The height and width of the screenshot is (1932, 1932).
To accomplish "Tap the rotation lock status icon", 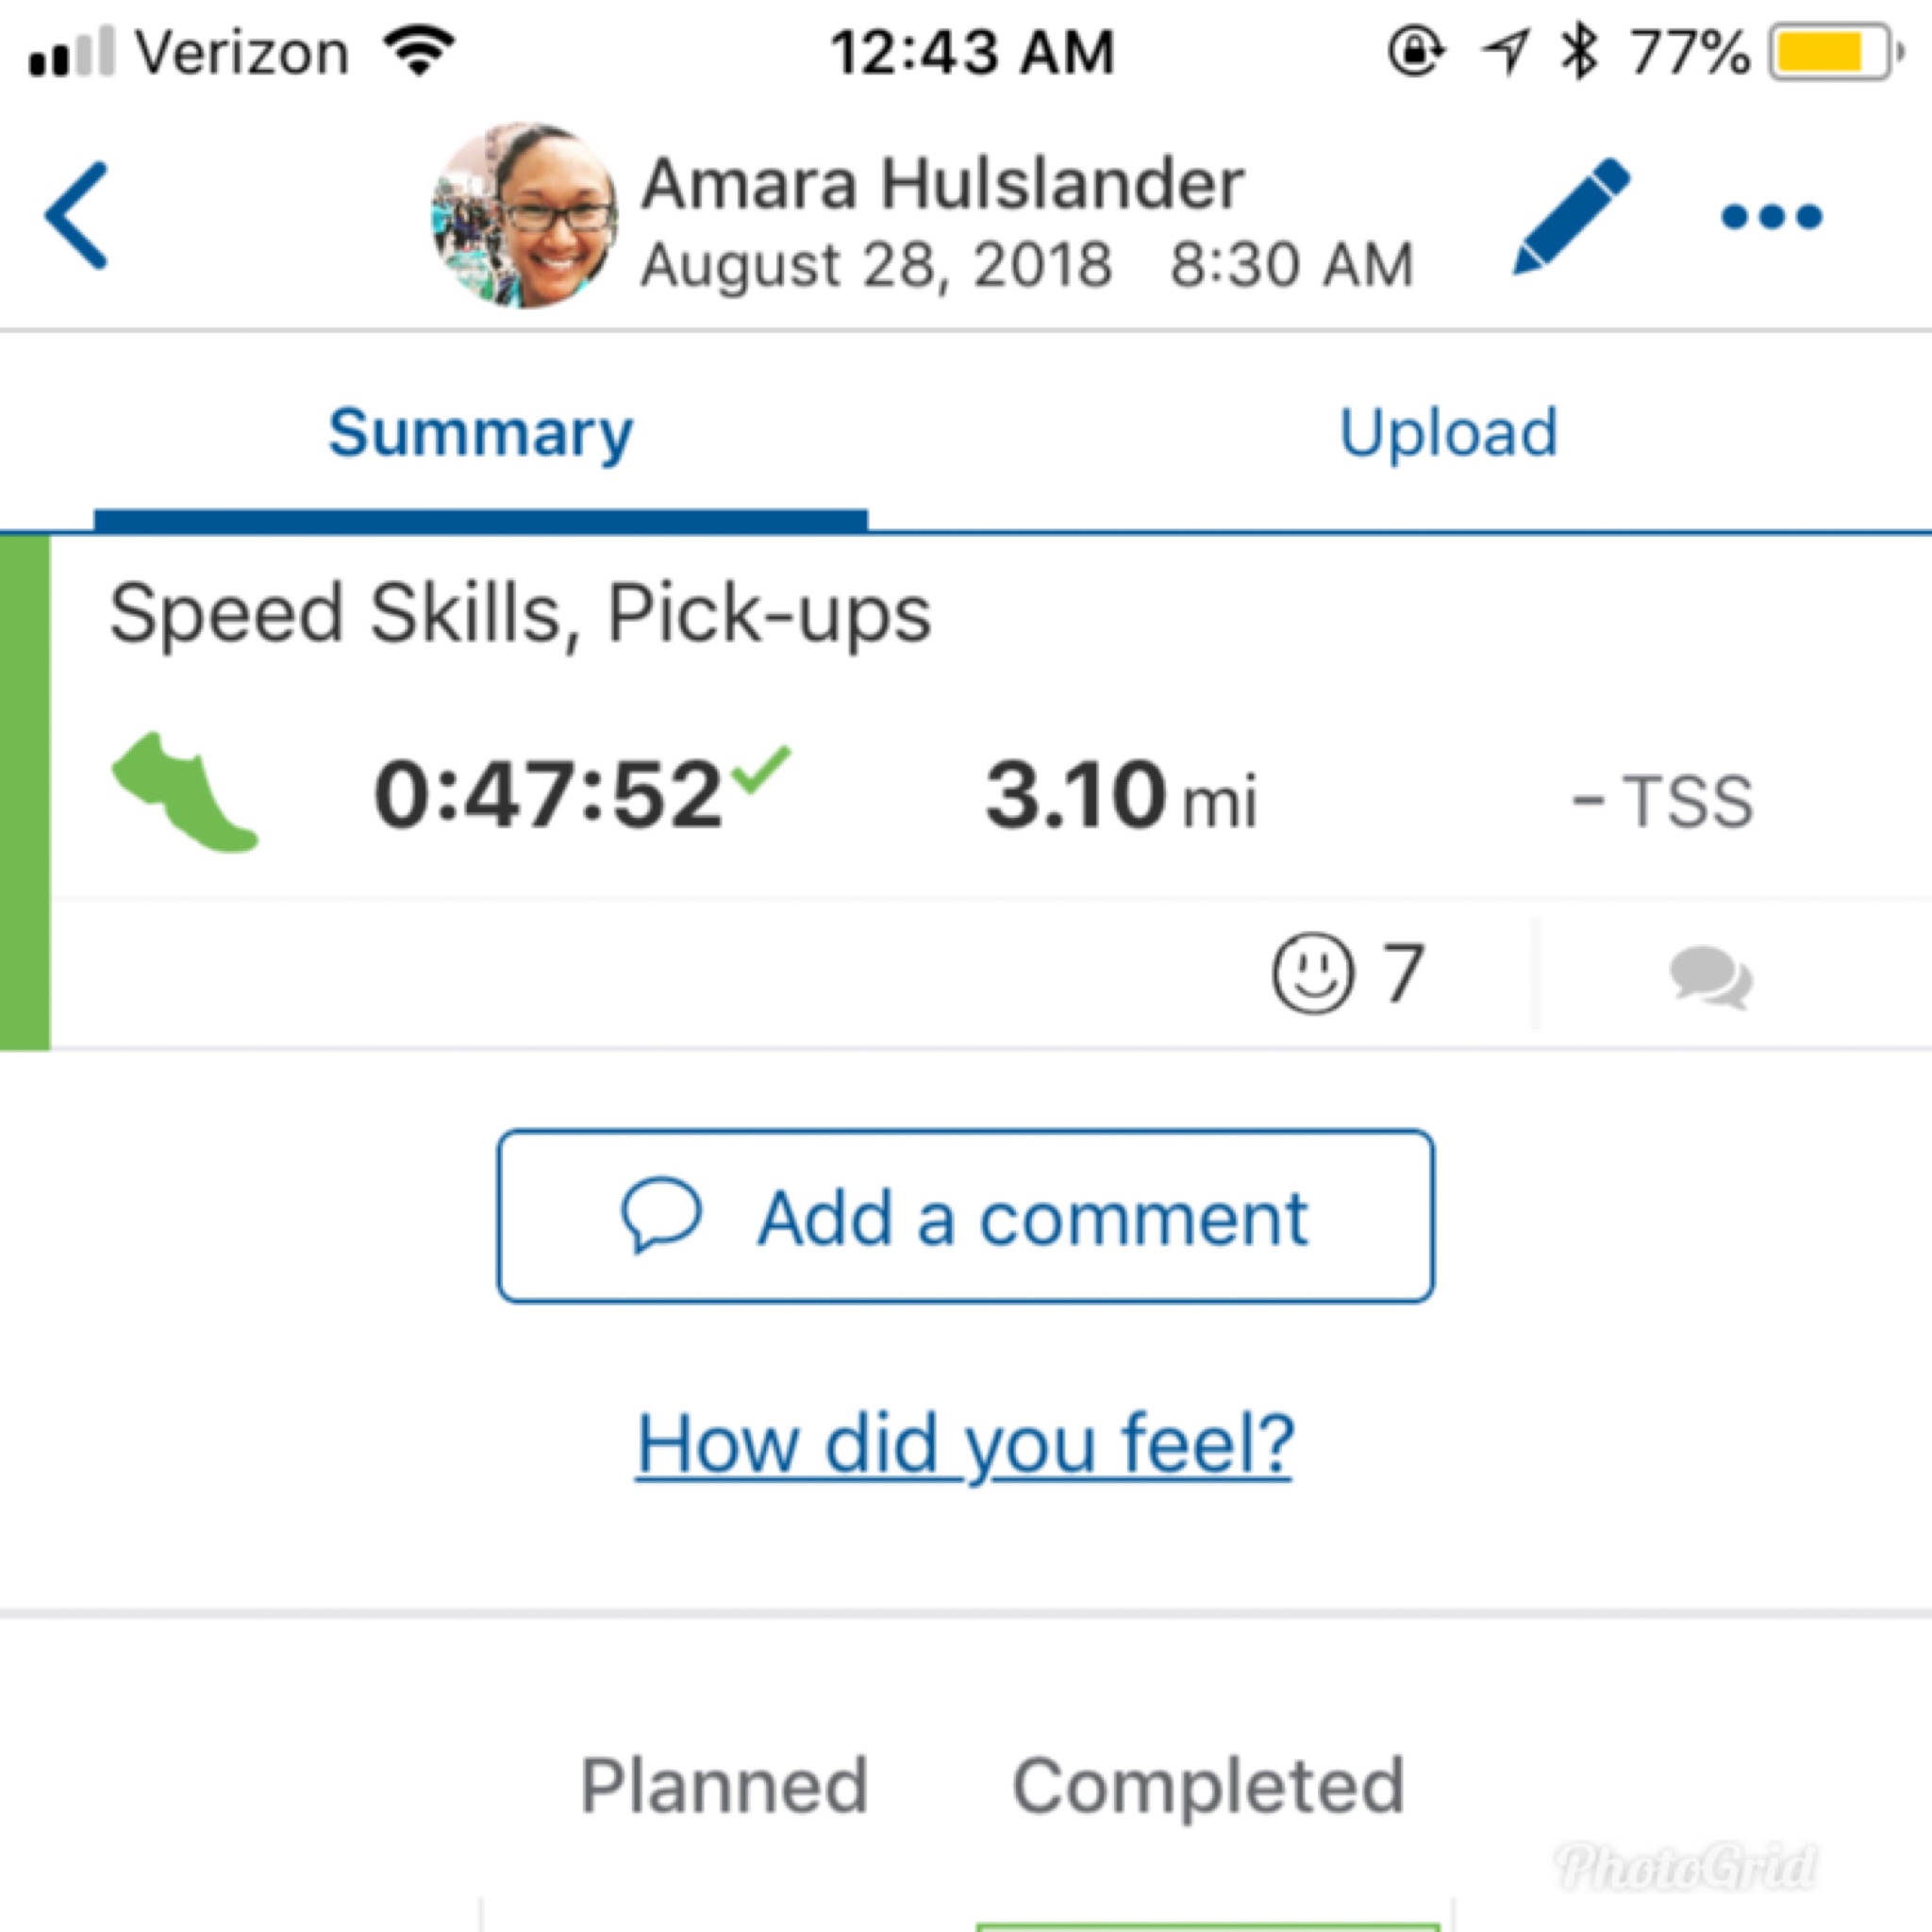I will pyautogui.click(x=1416, y=51).
